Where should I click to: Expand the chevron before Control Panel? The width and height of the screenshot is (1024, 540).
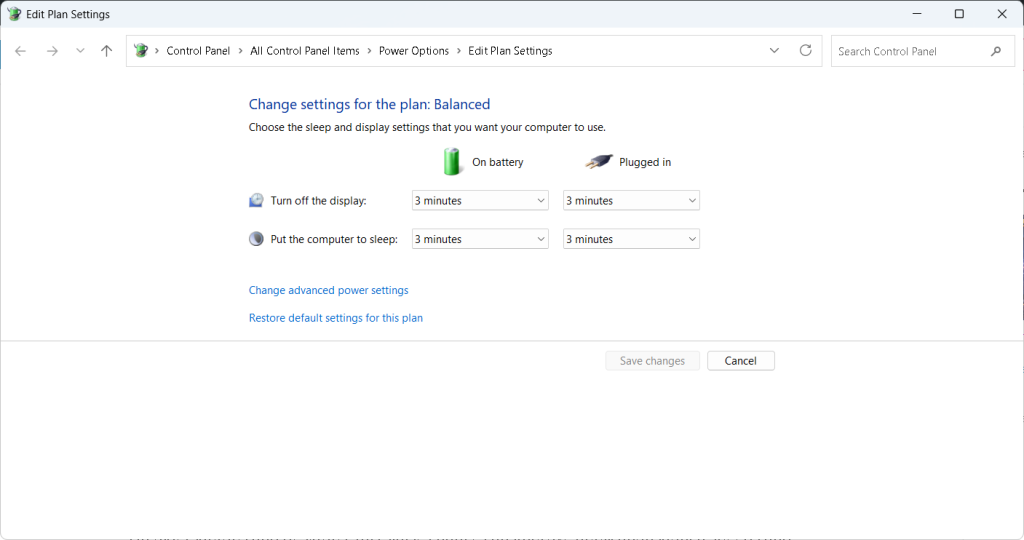pyautogui.click(x=157, y=51)
